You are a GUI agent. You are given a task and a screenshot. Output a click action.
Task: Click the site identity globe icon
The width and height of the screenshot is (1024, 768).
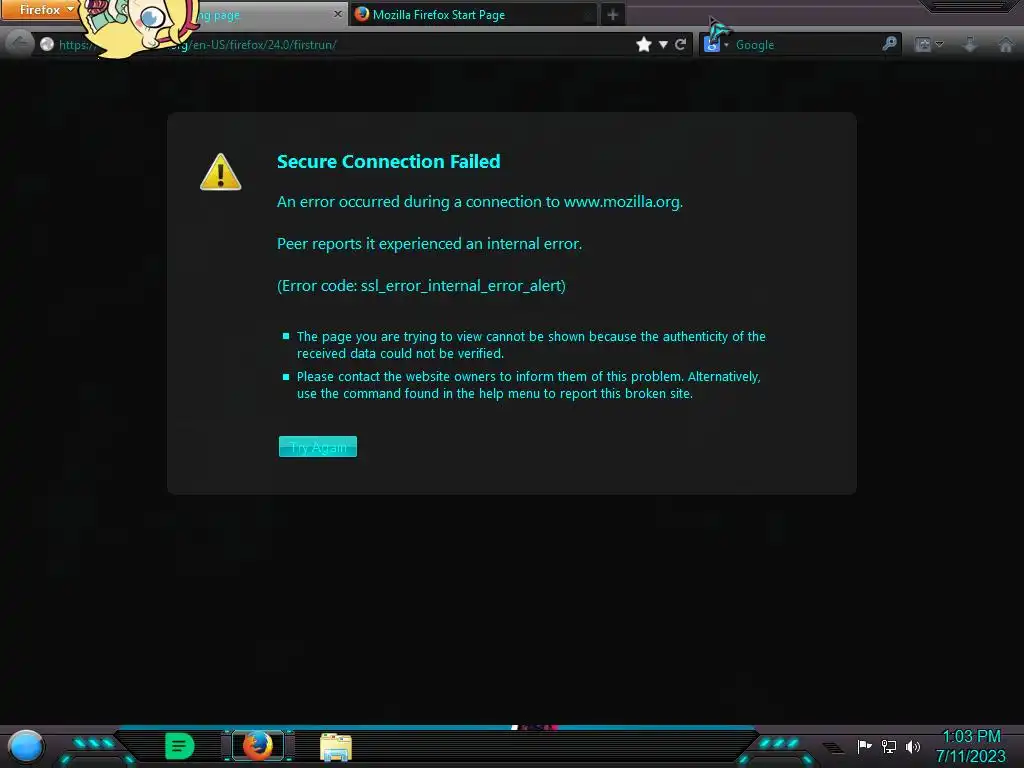coord(46,44)
